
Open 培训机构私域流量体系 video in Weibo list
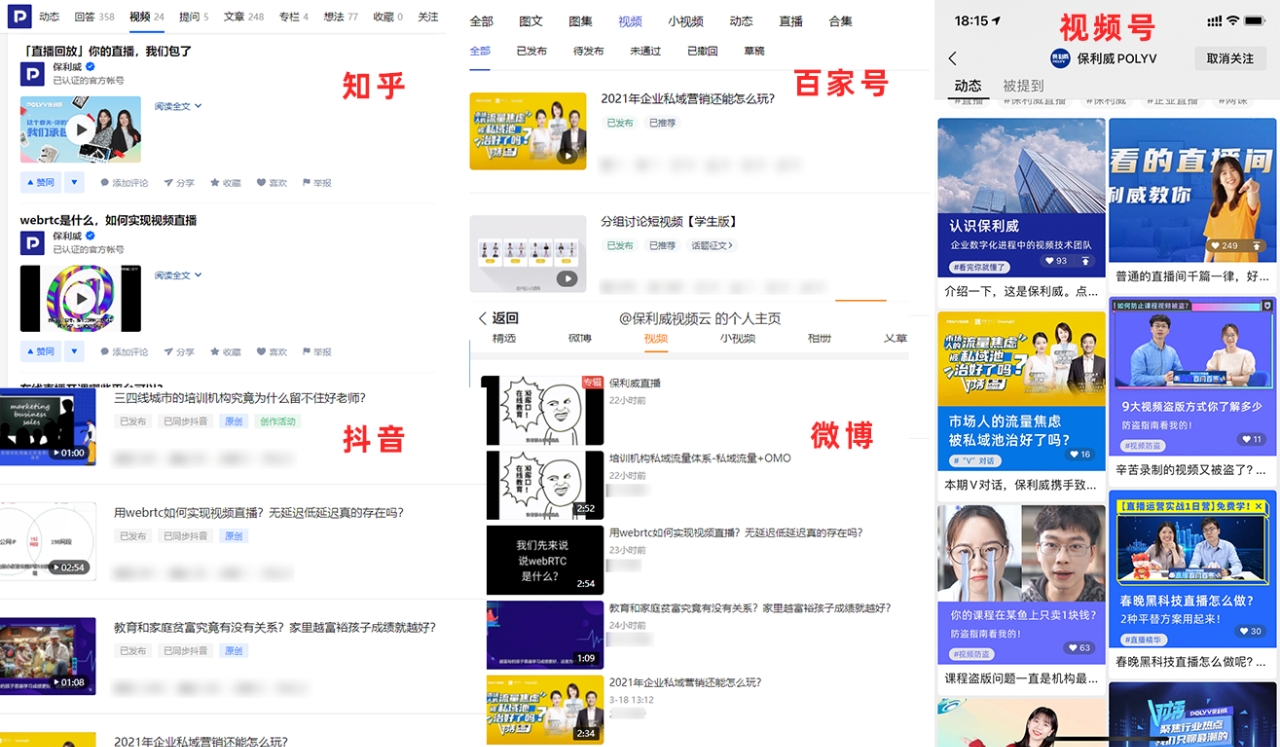tap(700, 458)
